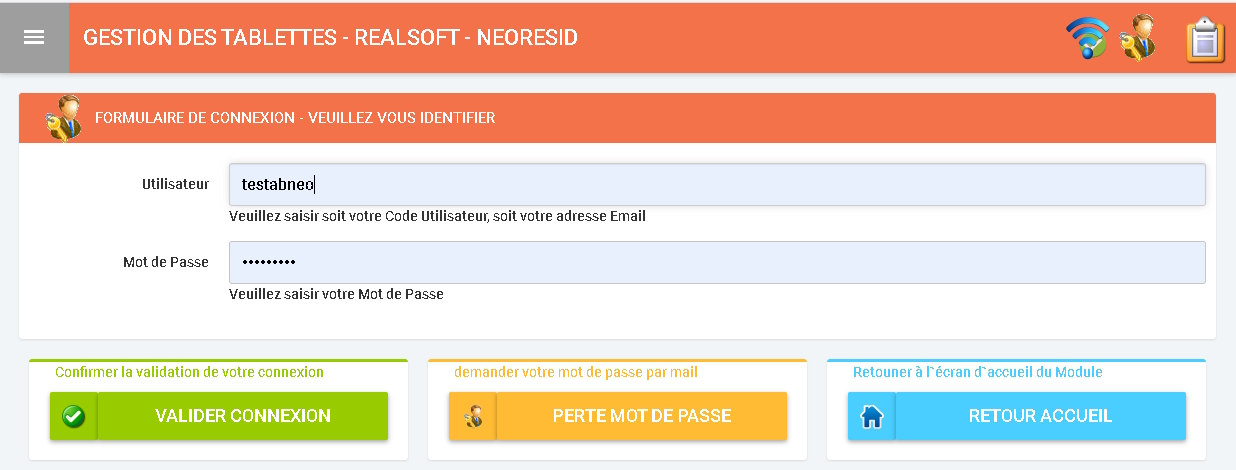The height and width of the screenshot is (470, 1236).
Task: Click the key icon on Perte Mot de Passe
Action: pyautogui.click(x=473, y=416)
